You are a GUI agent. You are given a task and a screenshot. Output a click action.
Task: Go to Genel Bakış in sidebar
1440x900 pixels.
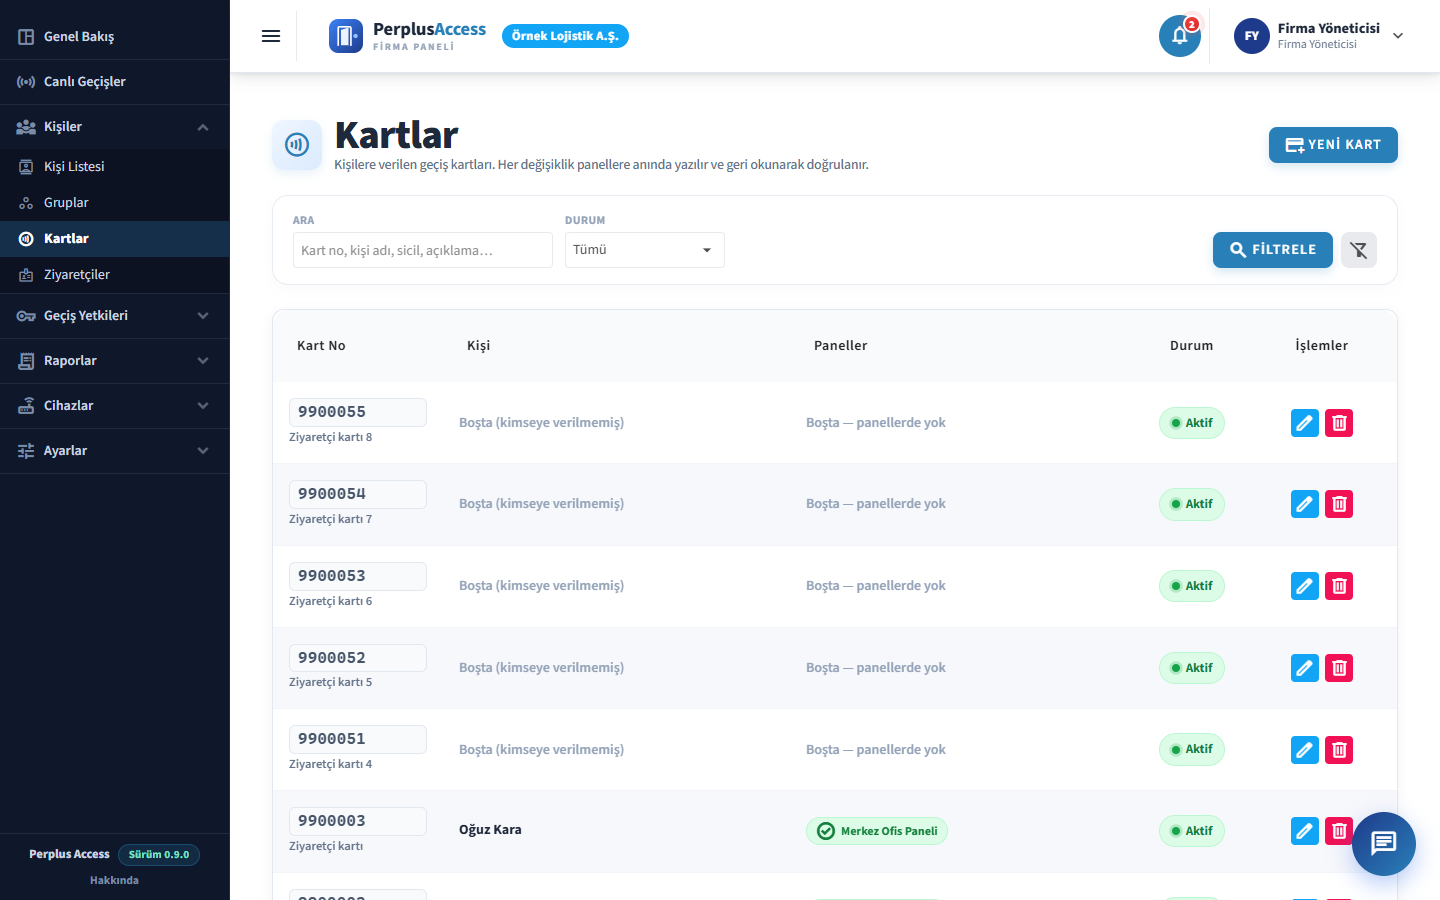(115, 37)
